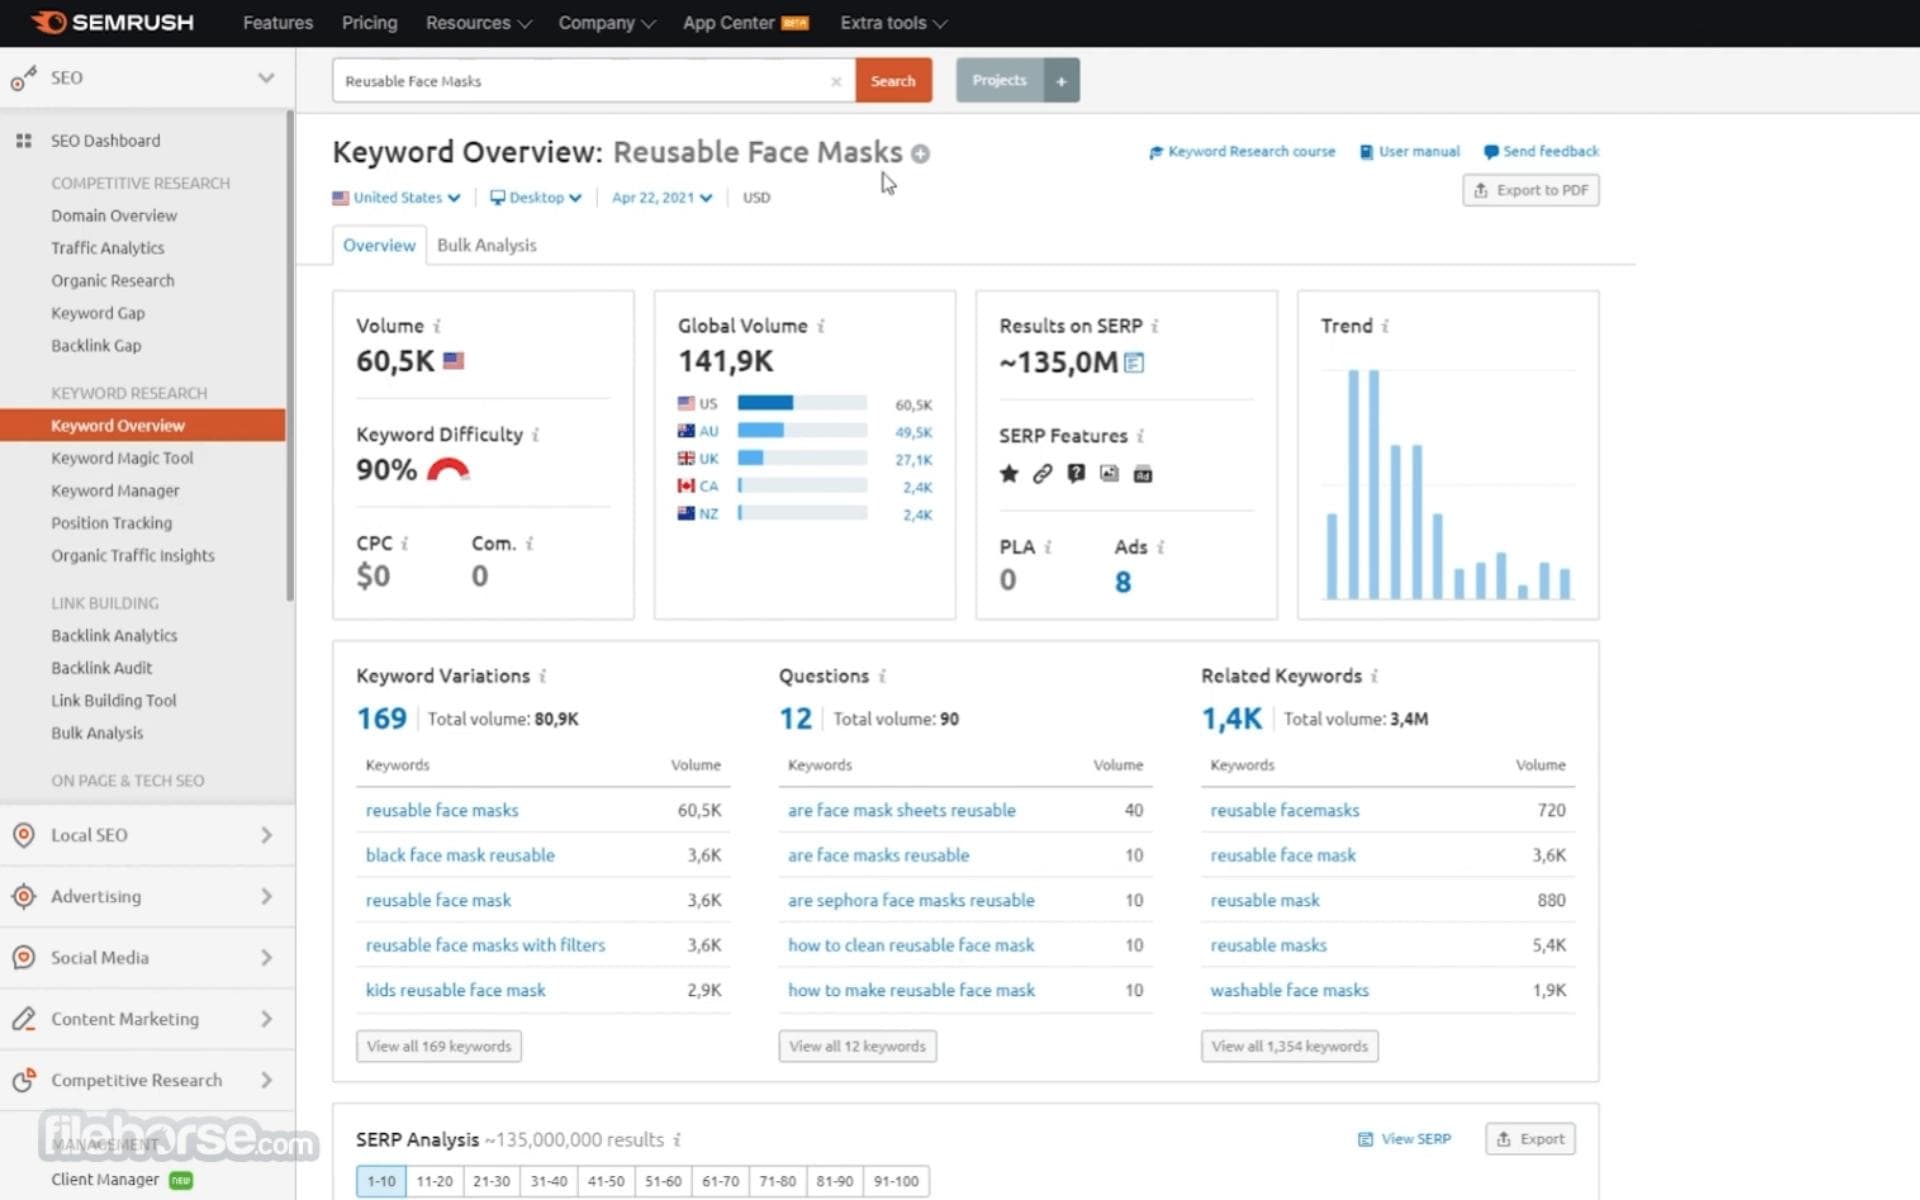Click the question box SERP feature icon
Screen dimensions: 1920x1200
tap(1076, 474)
